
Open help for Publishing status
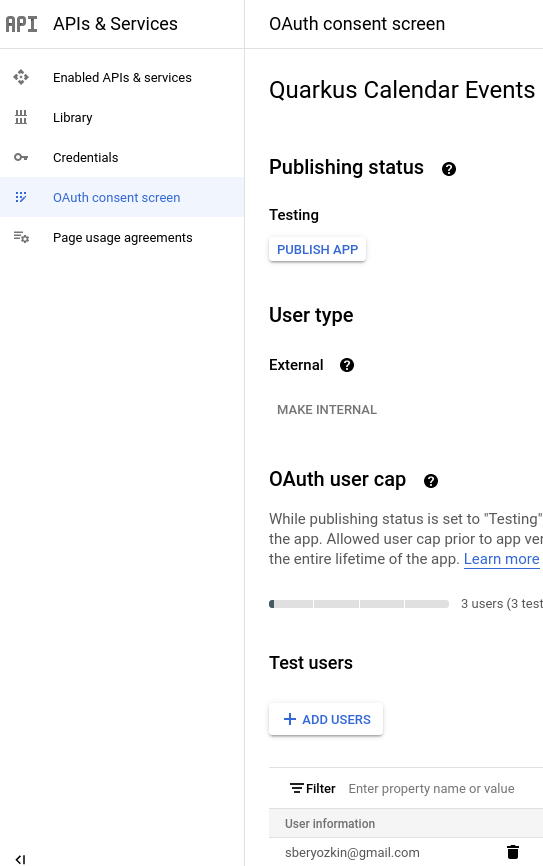(x=449, y=169)
